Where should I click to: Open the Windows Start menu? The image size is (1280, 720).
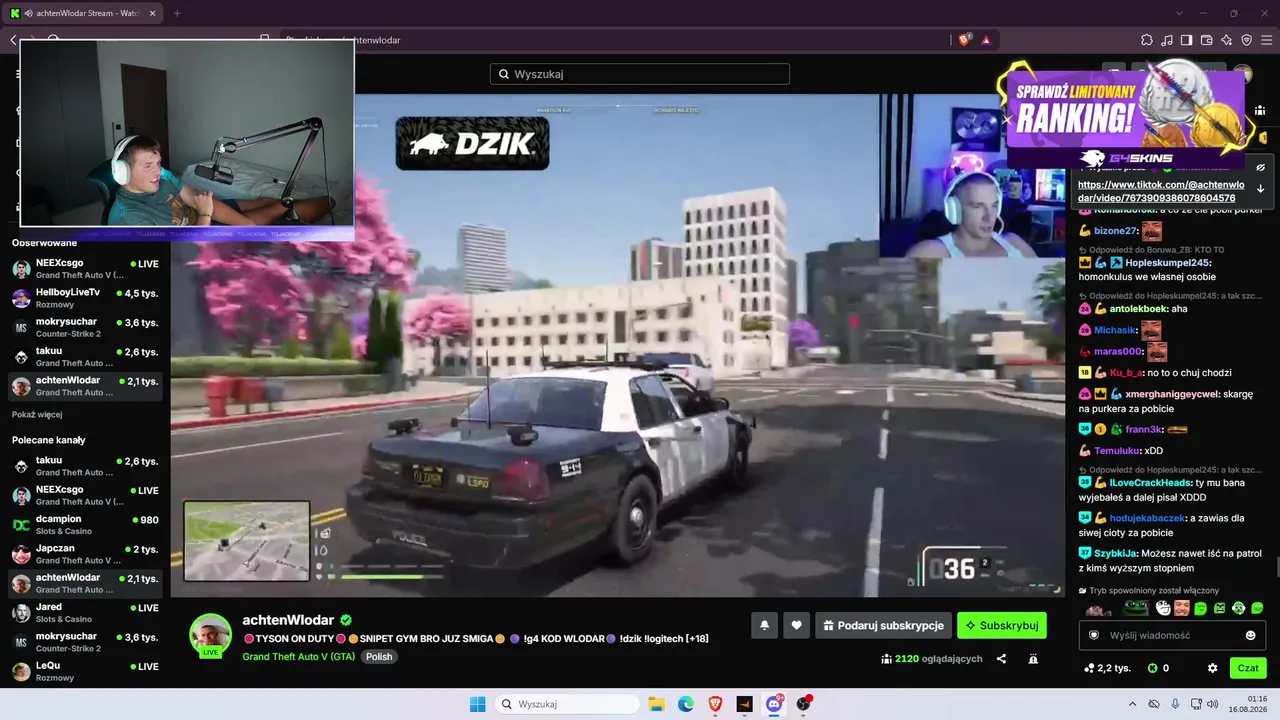click(x=477, y=704)
